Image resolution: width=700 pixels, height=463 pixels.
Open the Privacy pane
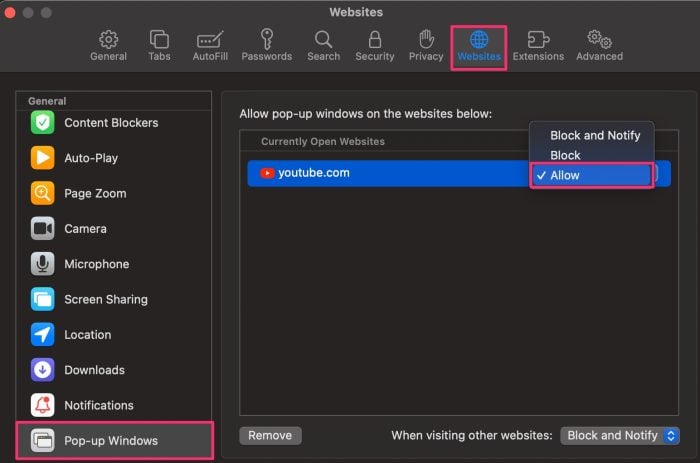(426, 46)
